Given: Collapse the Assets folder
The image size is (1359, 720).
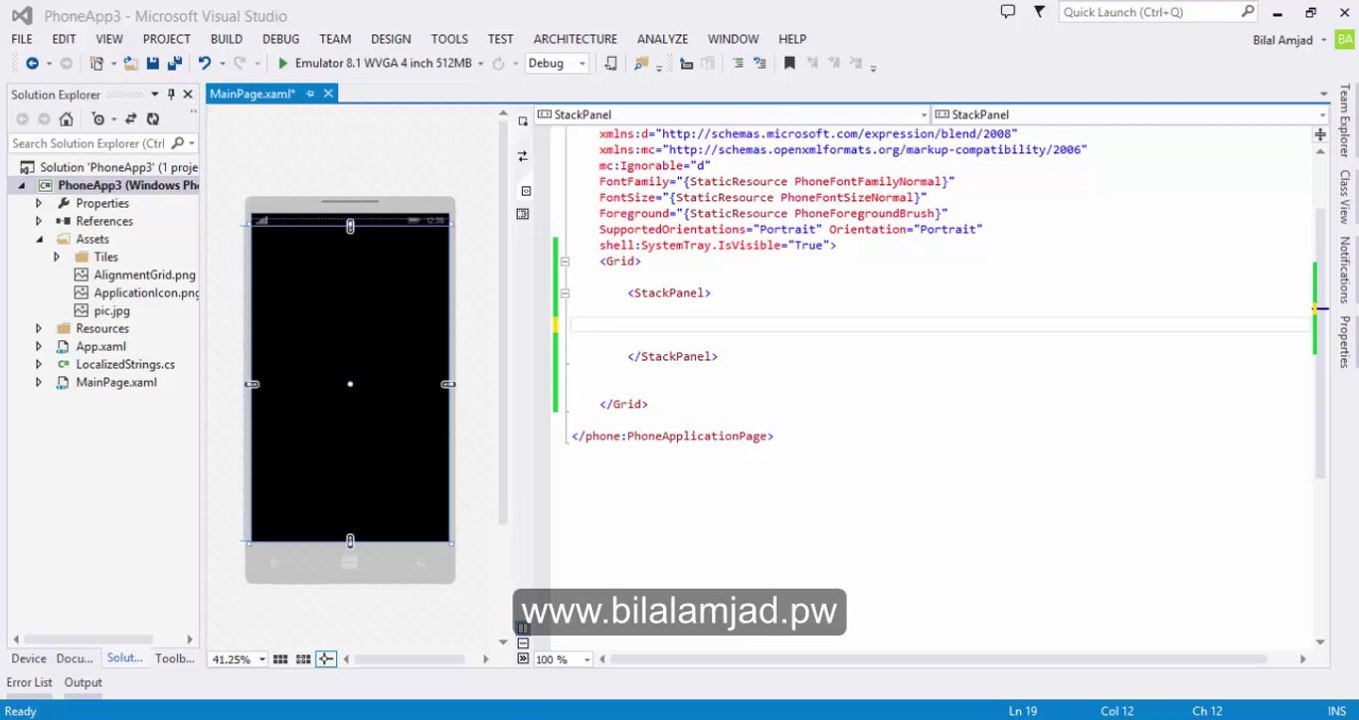Looking at the screenshot, I should (39, 239).
